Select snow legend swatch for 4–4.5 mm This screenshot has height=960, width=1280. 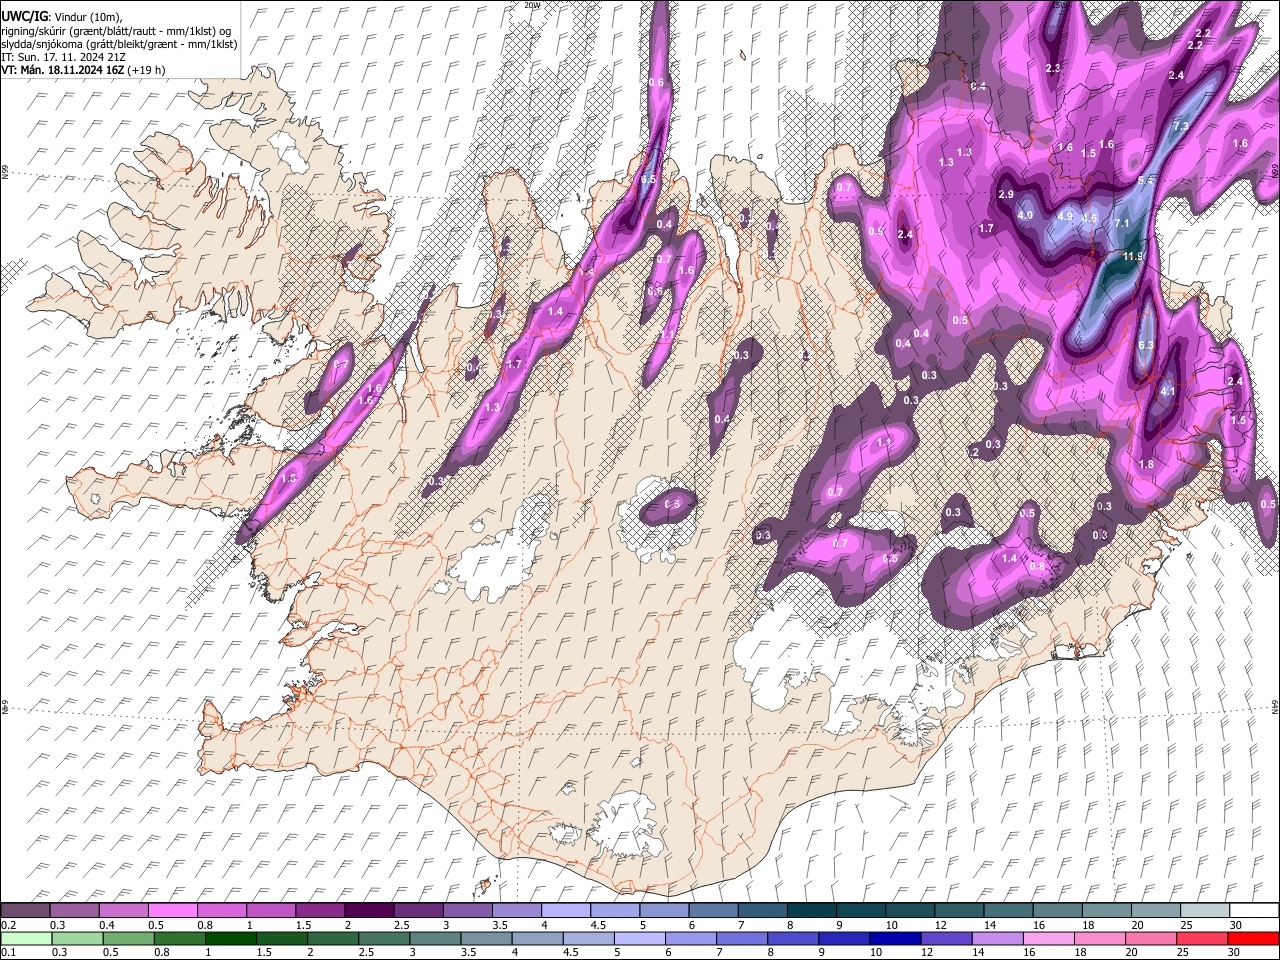[x=566, y=911]
